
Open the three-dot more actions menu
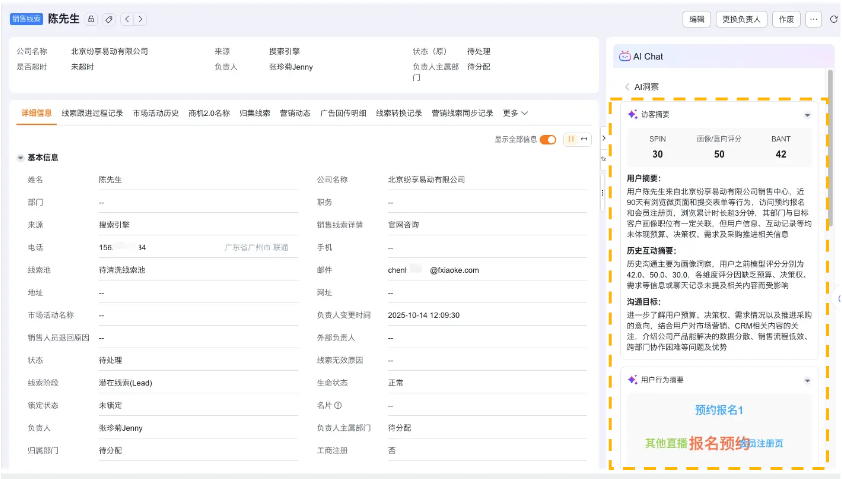point(813,19)
